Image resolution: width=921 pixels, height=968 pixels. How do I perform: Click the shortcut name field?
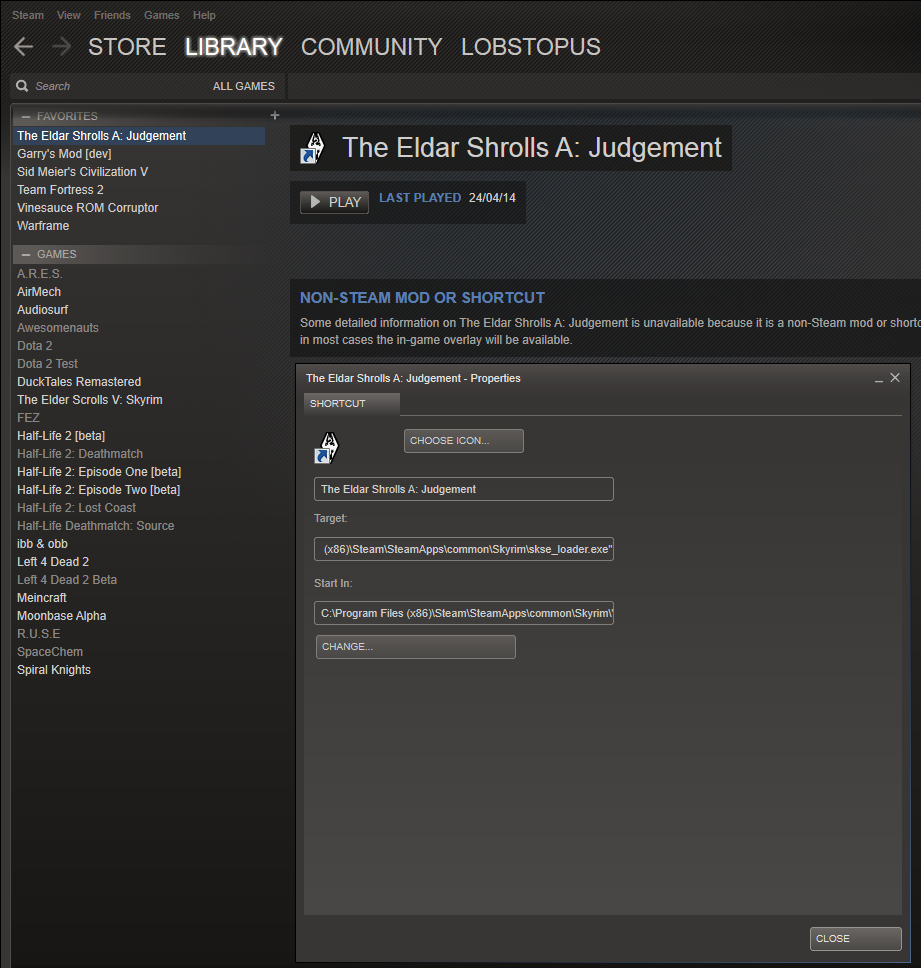[x=464, y=489]
